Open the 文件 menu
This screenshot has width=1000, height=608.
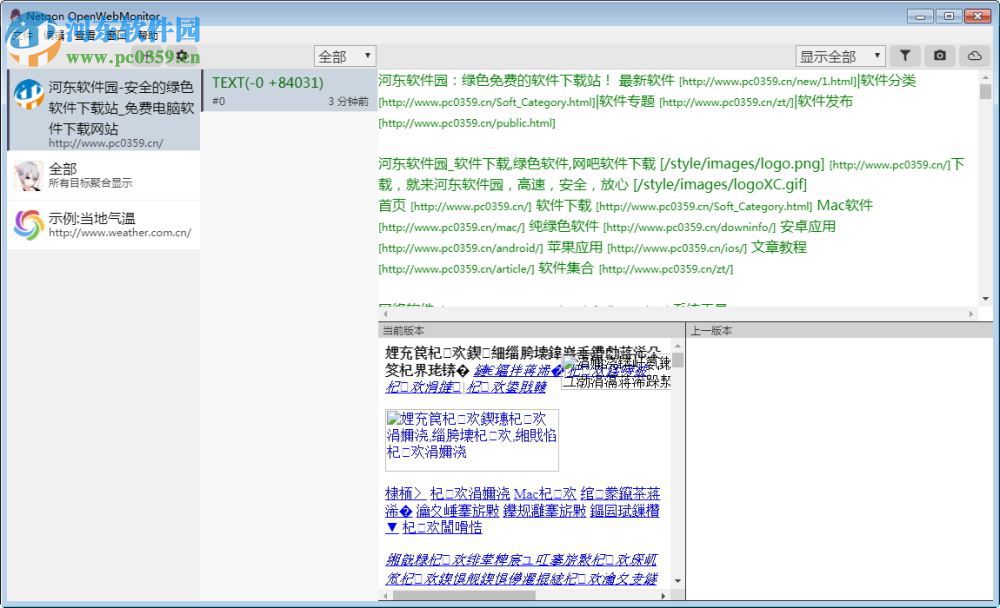click(x=22, y=34)
